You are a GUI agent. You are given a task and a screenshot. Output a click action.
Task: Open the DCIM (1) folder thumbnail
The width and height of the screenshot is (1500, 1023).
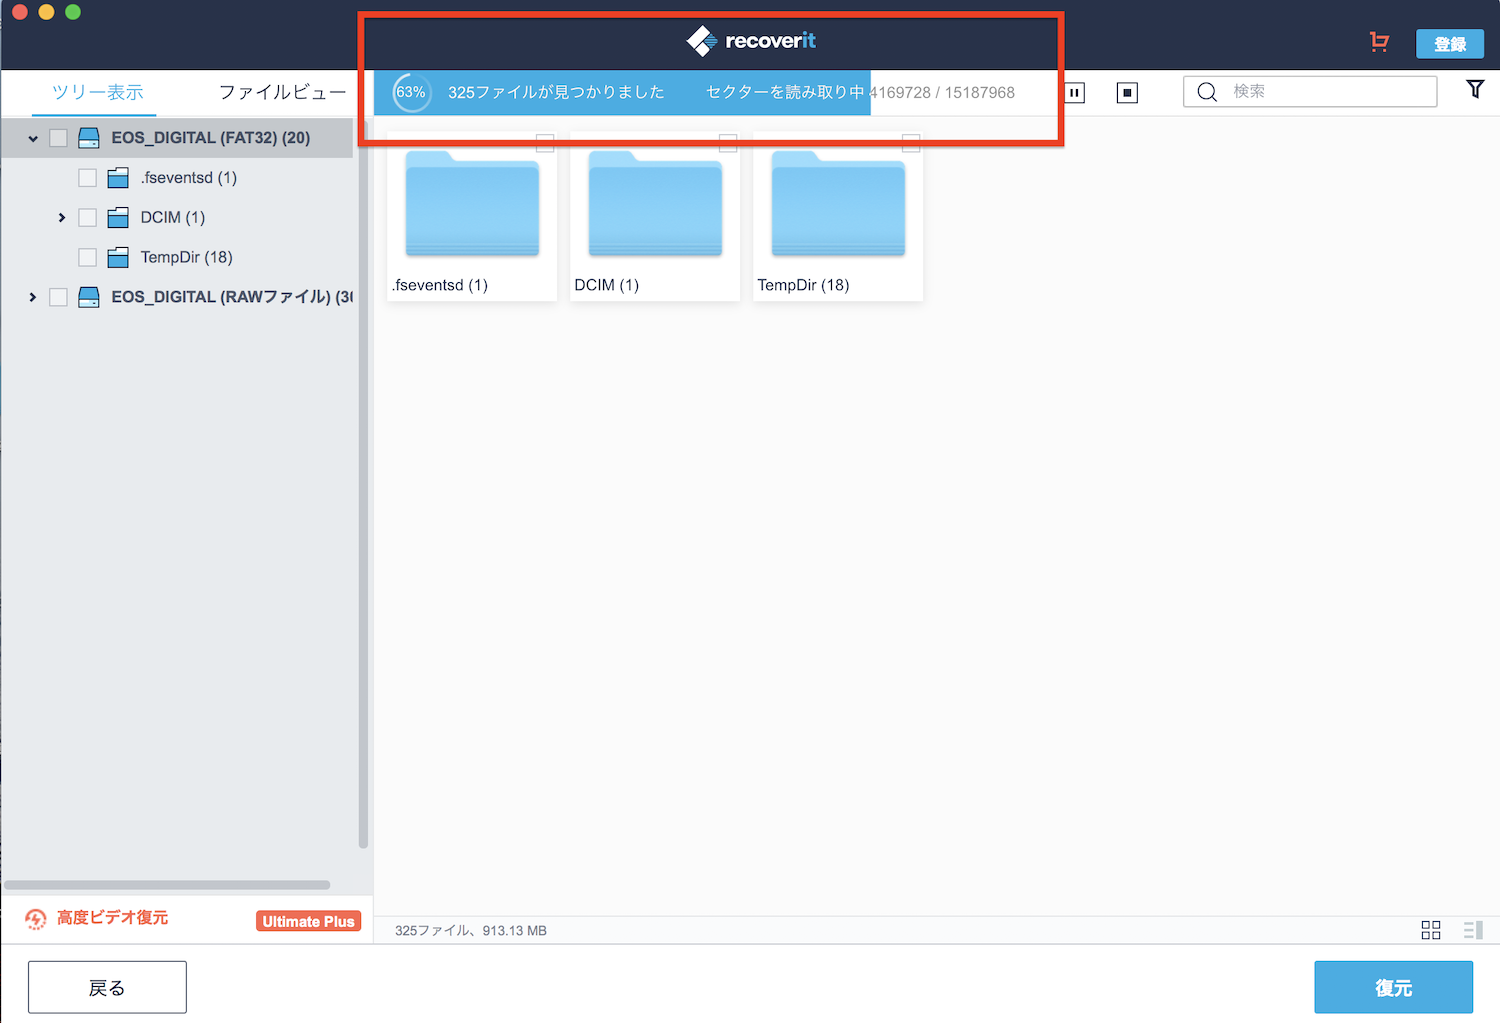[x=655, y=216]
